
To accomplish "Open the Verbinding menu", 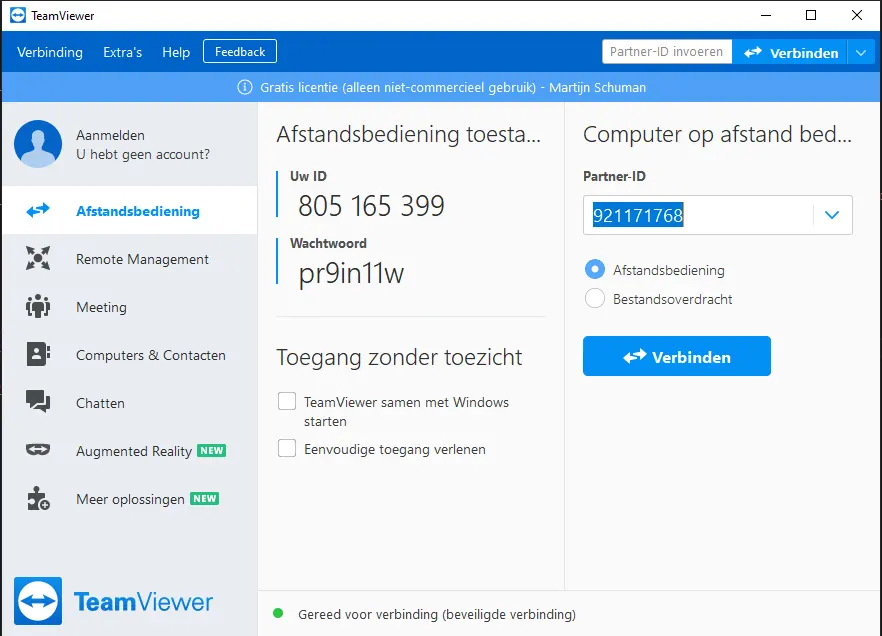I will (50, 52).
